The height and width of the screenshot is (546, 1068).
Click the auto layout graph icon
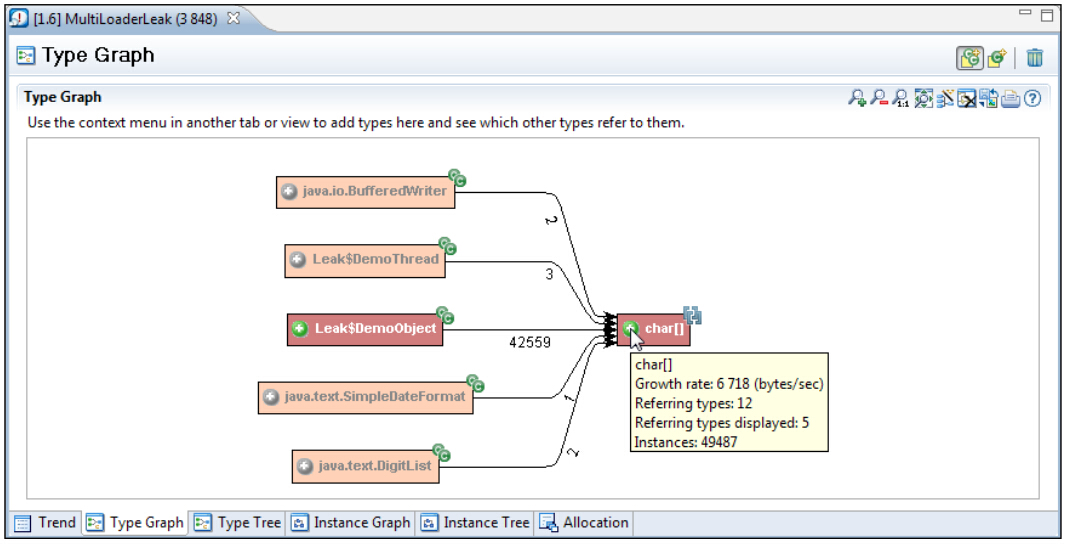[945, 98]
